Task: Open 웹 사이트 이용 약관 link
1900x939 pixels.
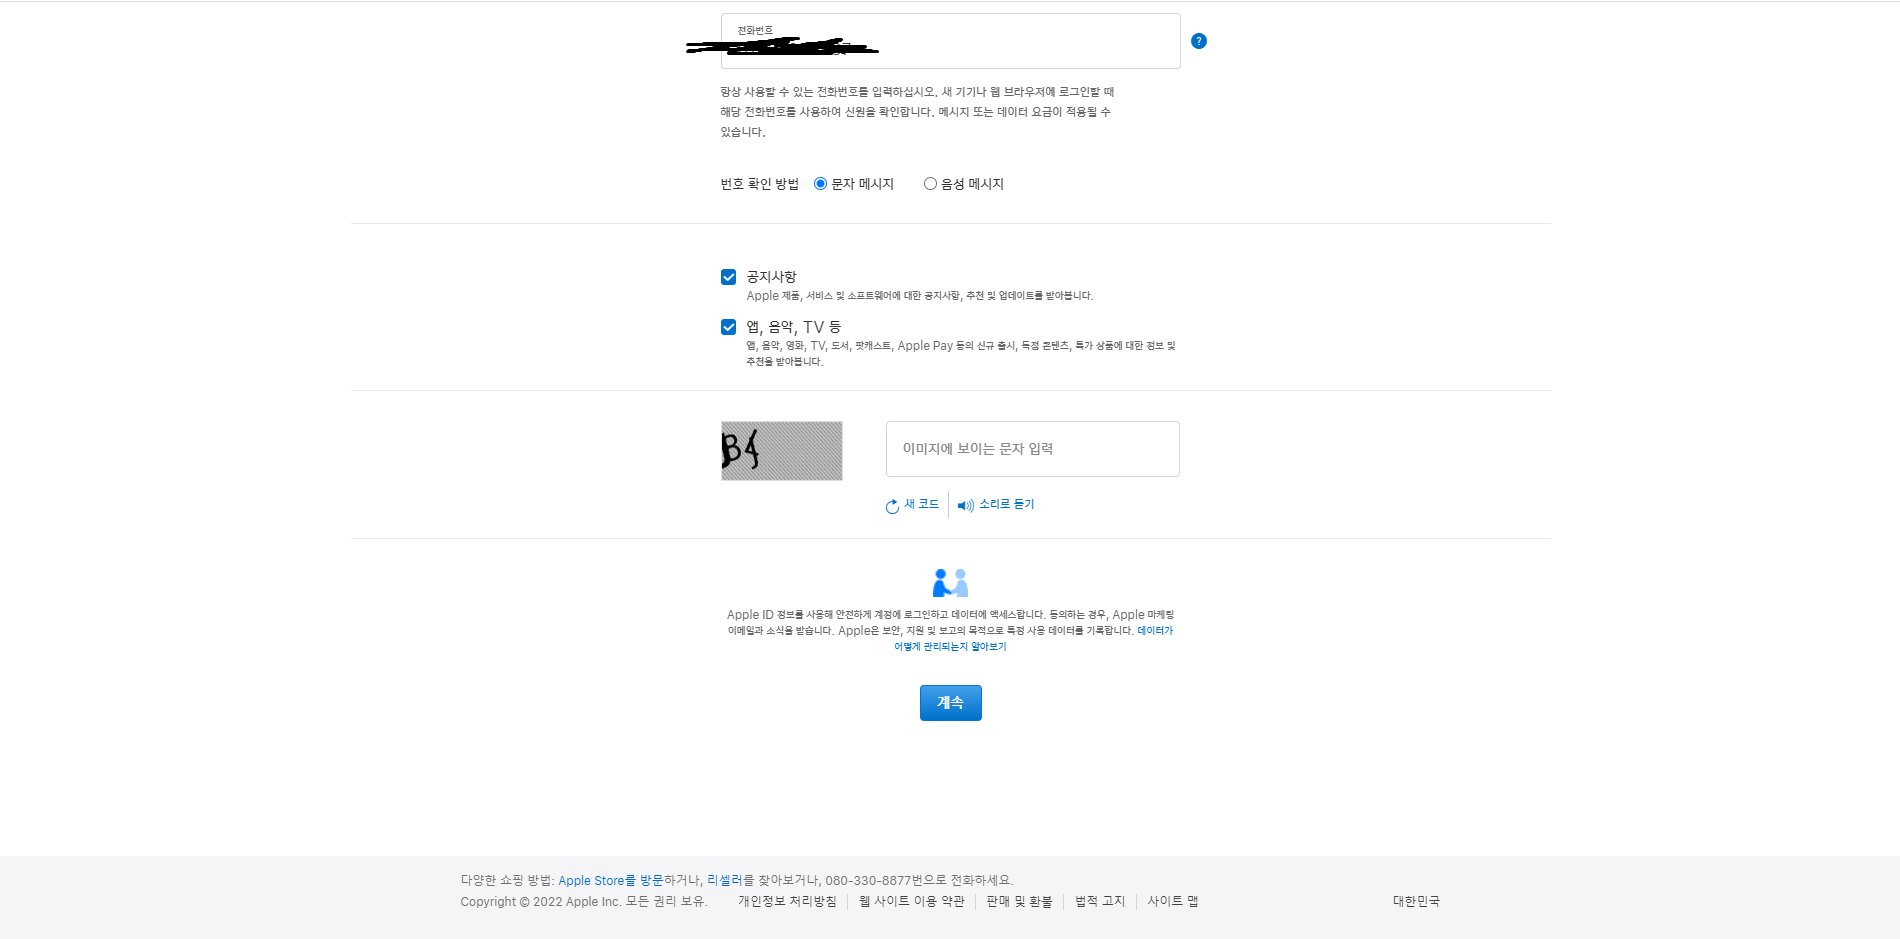Action: coord(911,902)
